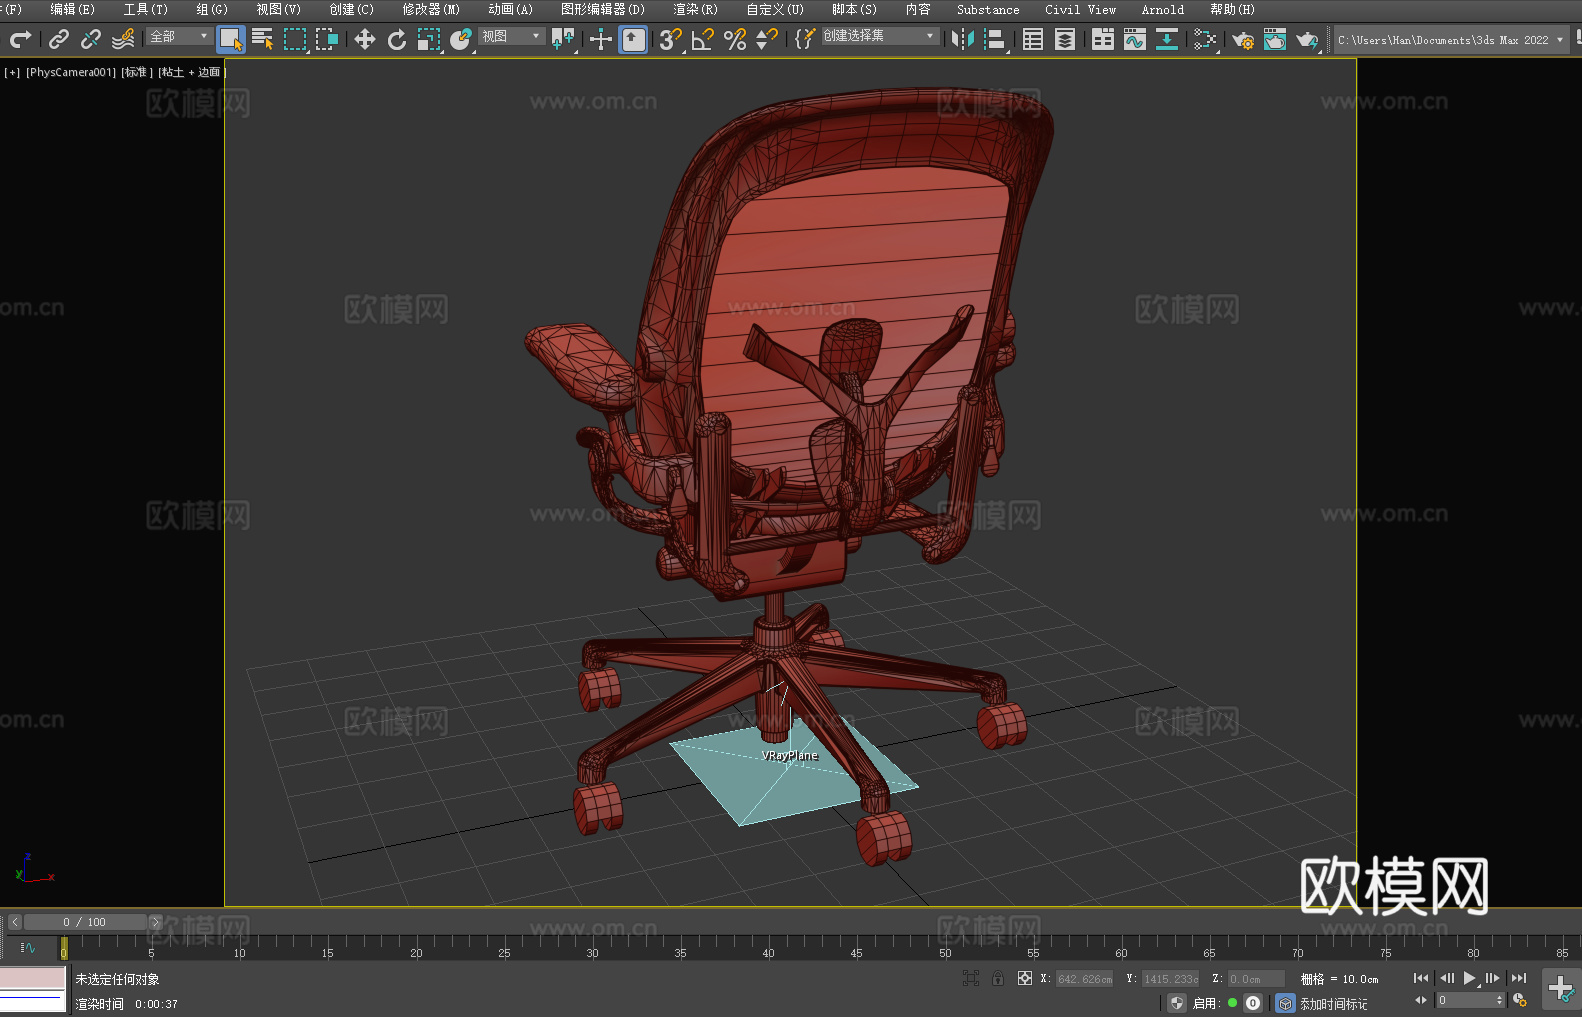Select the Link objects tool
Image resolution: width=1582 pixels, height=1017 pixels.
pos(59,39)
